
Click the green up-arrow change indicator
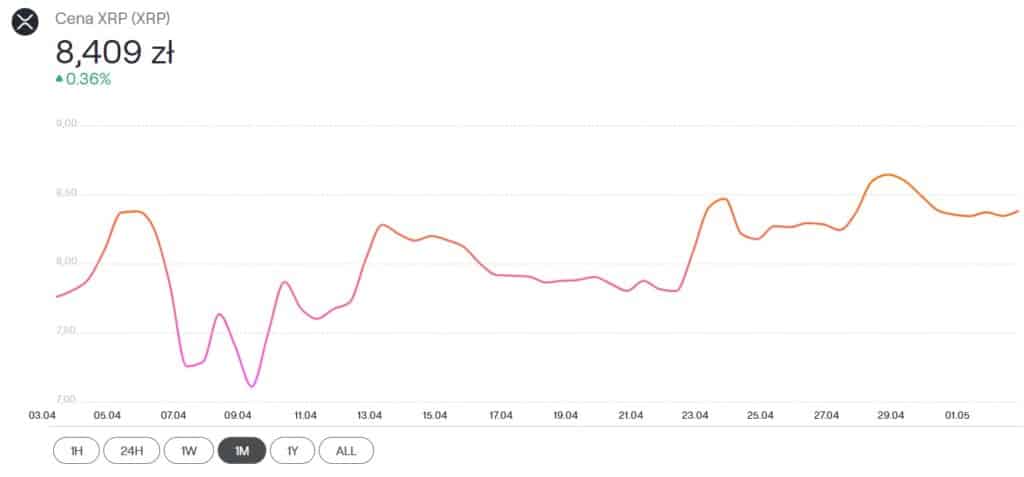[x=60, y=79]
